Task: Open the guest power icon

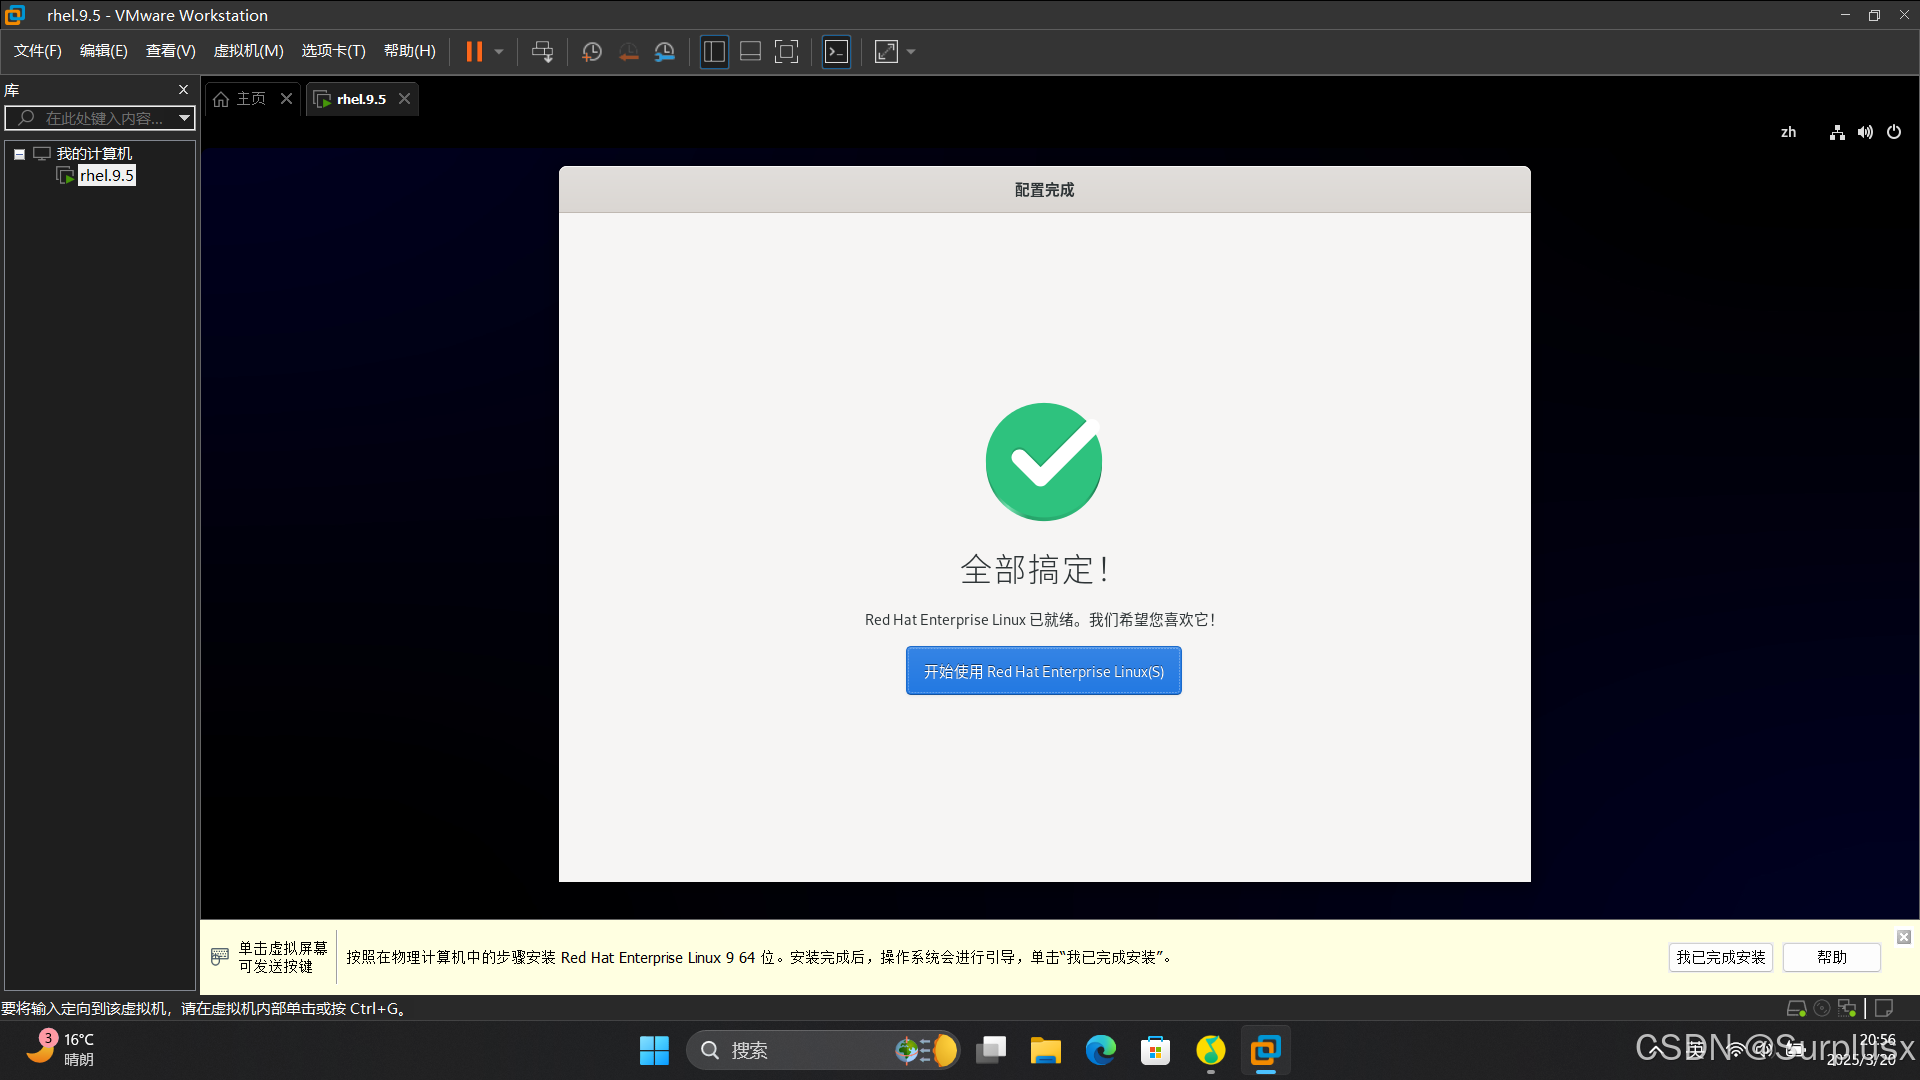Action: 1894,132
